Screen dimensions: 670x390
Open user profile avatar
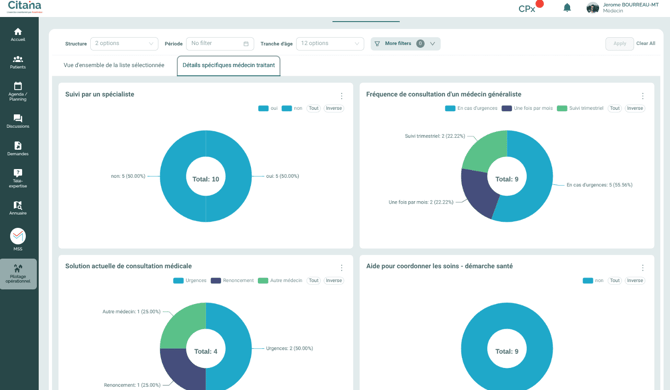click(x=593, y=8)
